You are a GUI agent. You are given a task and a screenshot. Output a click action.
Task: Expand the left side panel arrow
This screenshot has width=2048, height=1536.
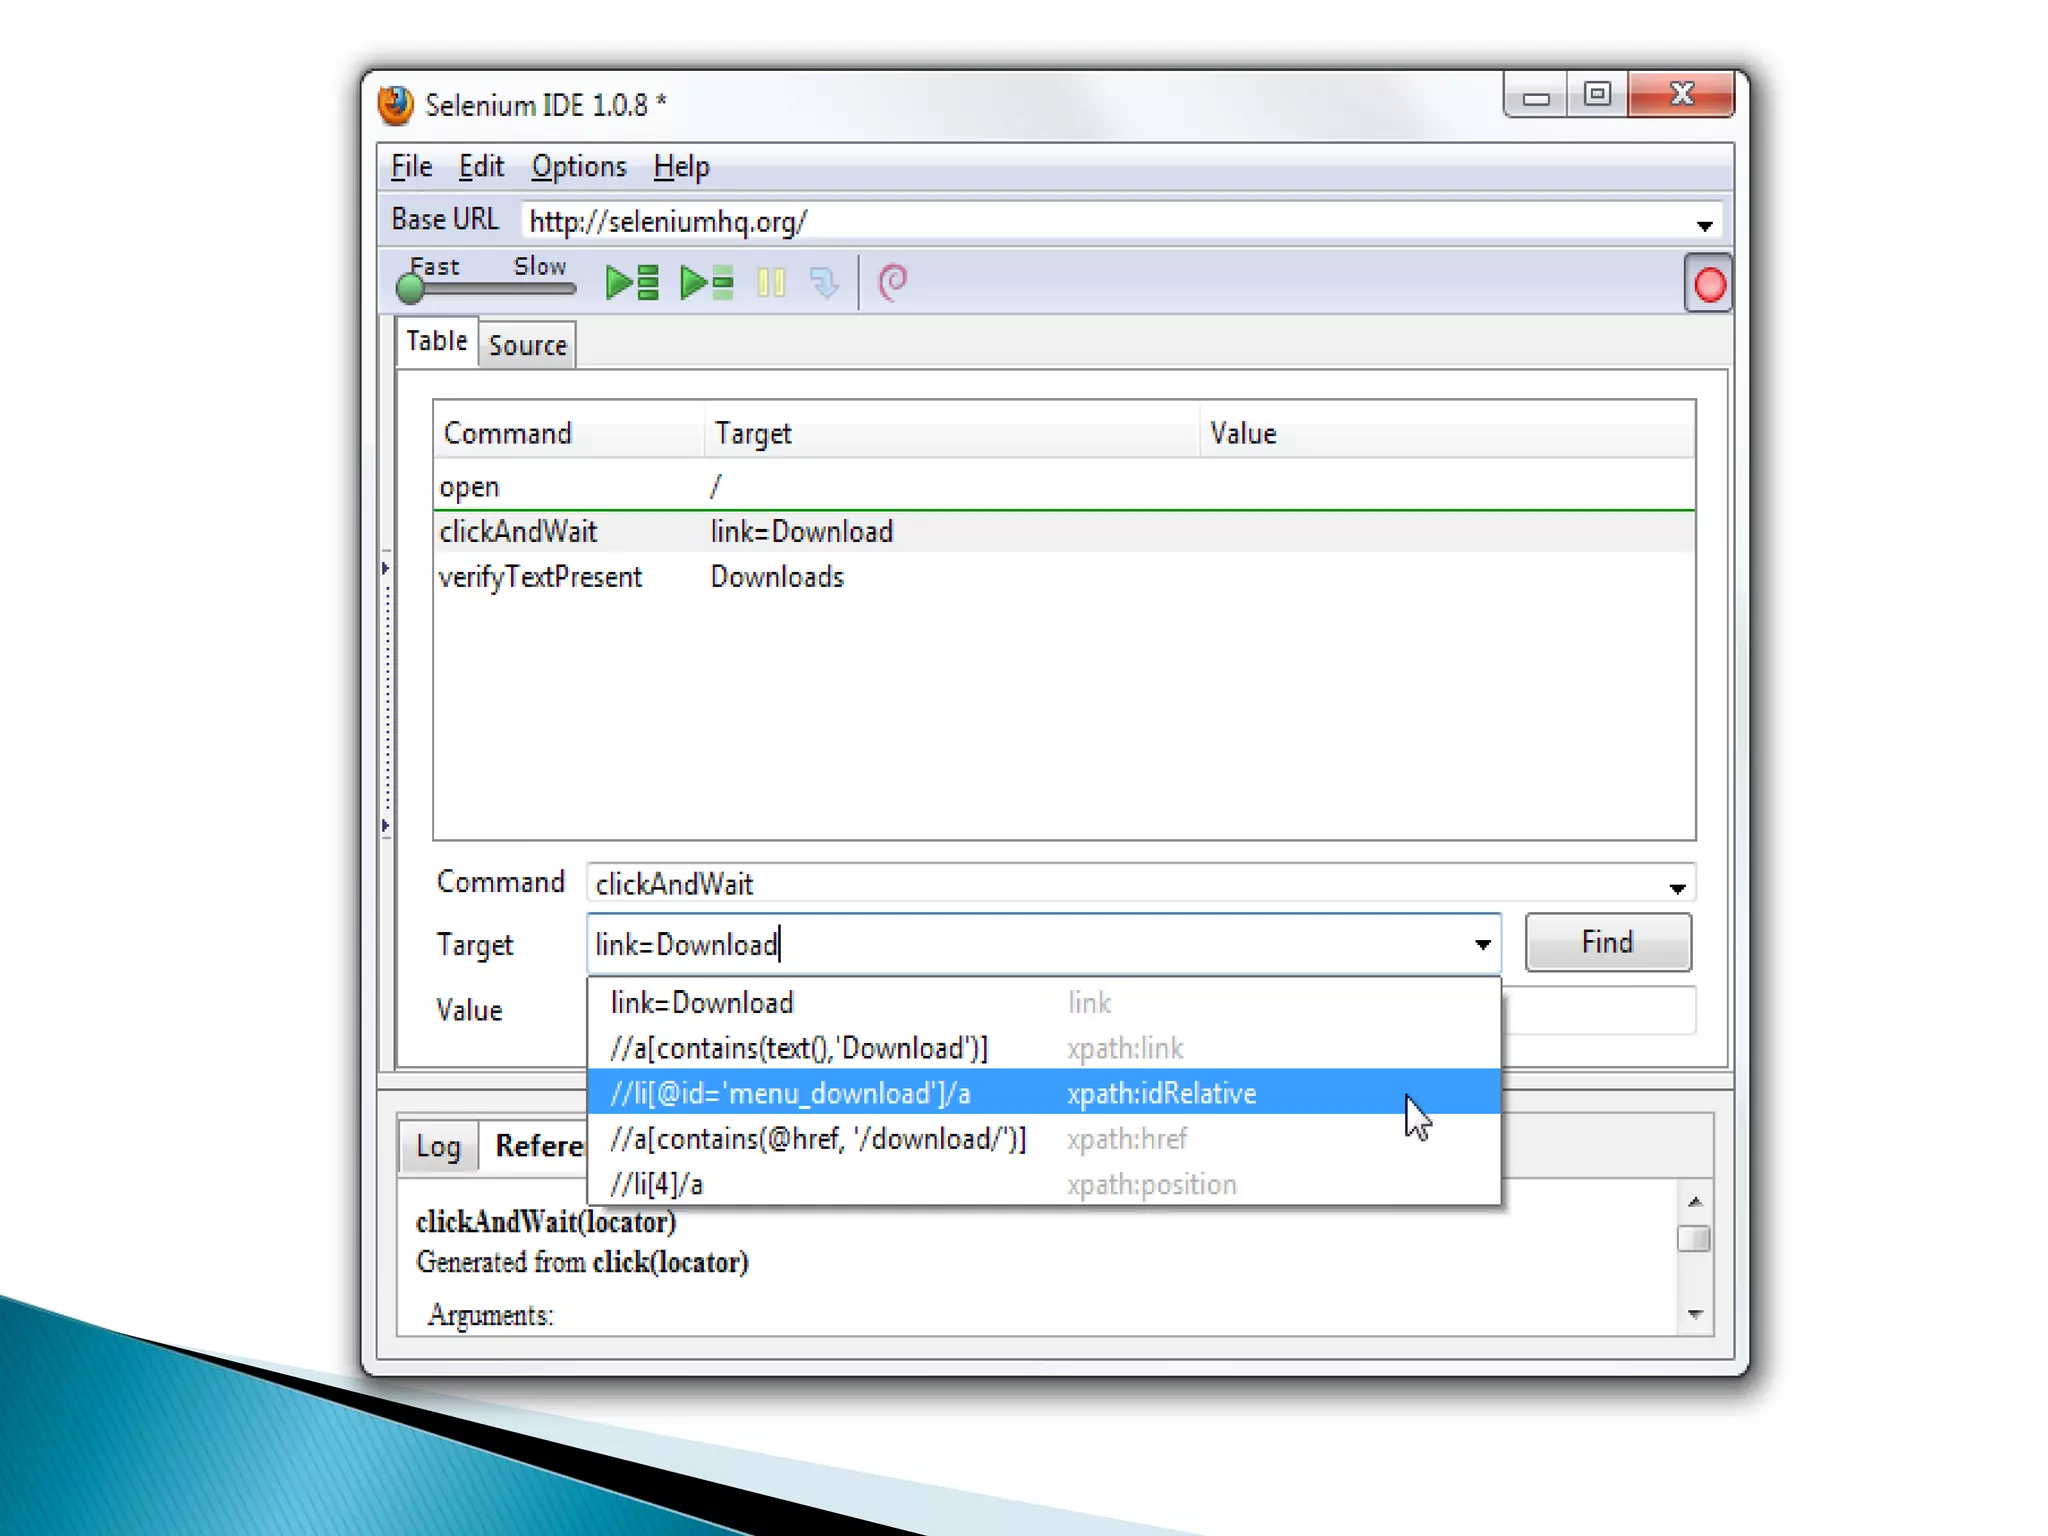click(385, 568)
